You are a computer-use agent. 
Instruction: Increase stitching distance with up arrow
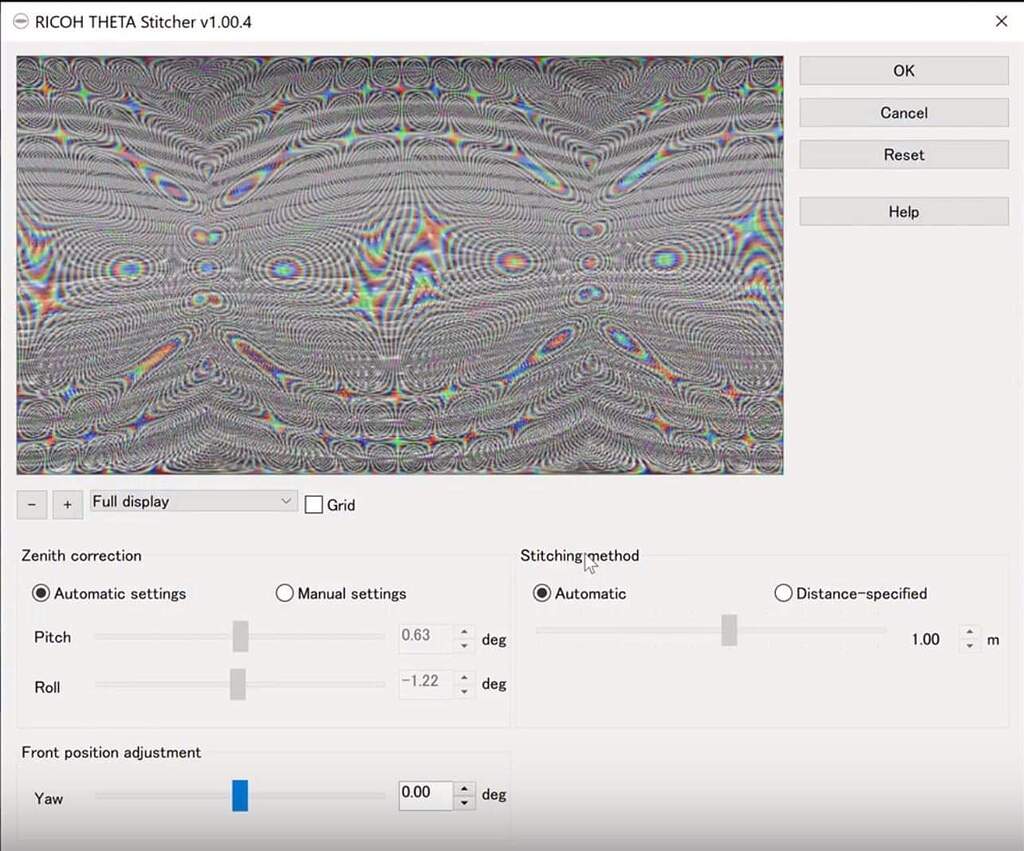point(969,632)
